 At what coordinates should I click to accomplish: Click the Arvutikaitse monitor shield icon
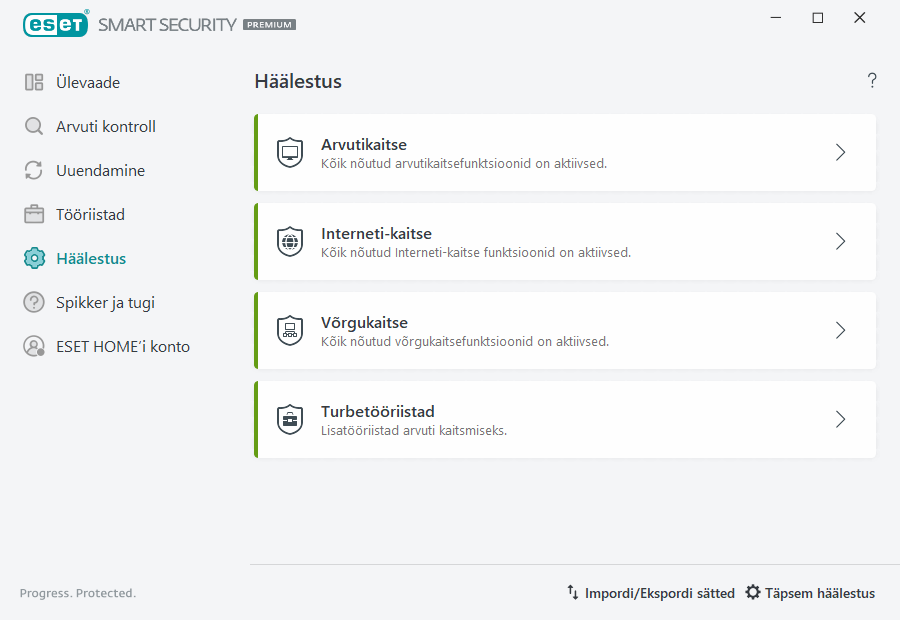[x=290, y=152]
